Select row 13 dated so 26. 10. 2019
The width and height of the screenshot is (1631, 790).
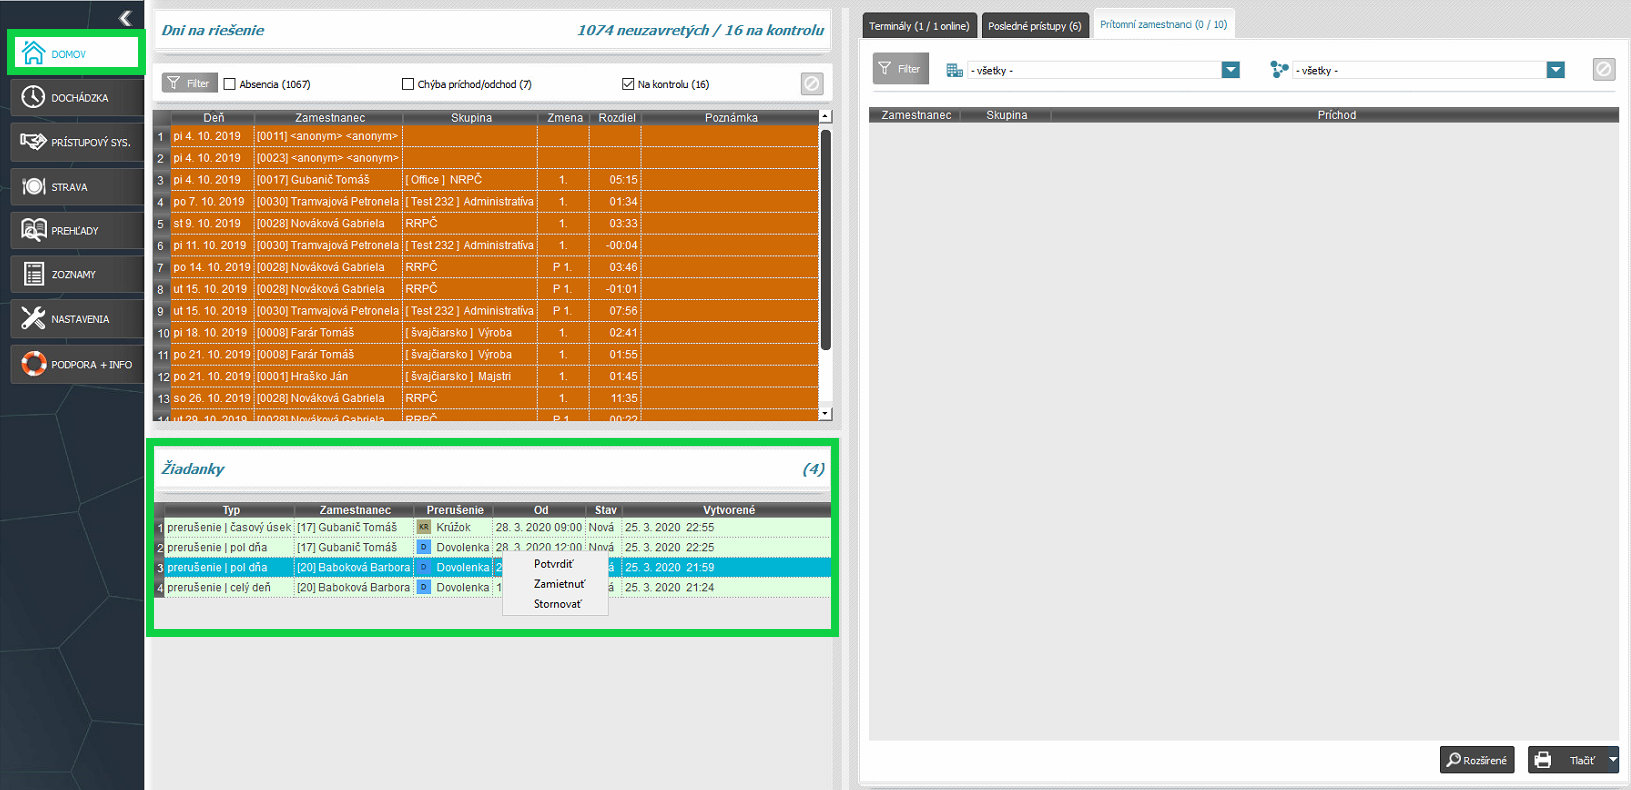486,398
